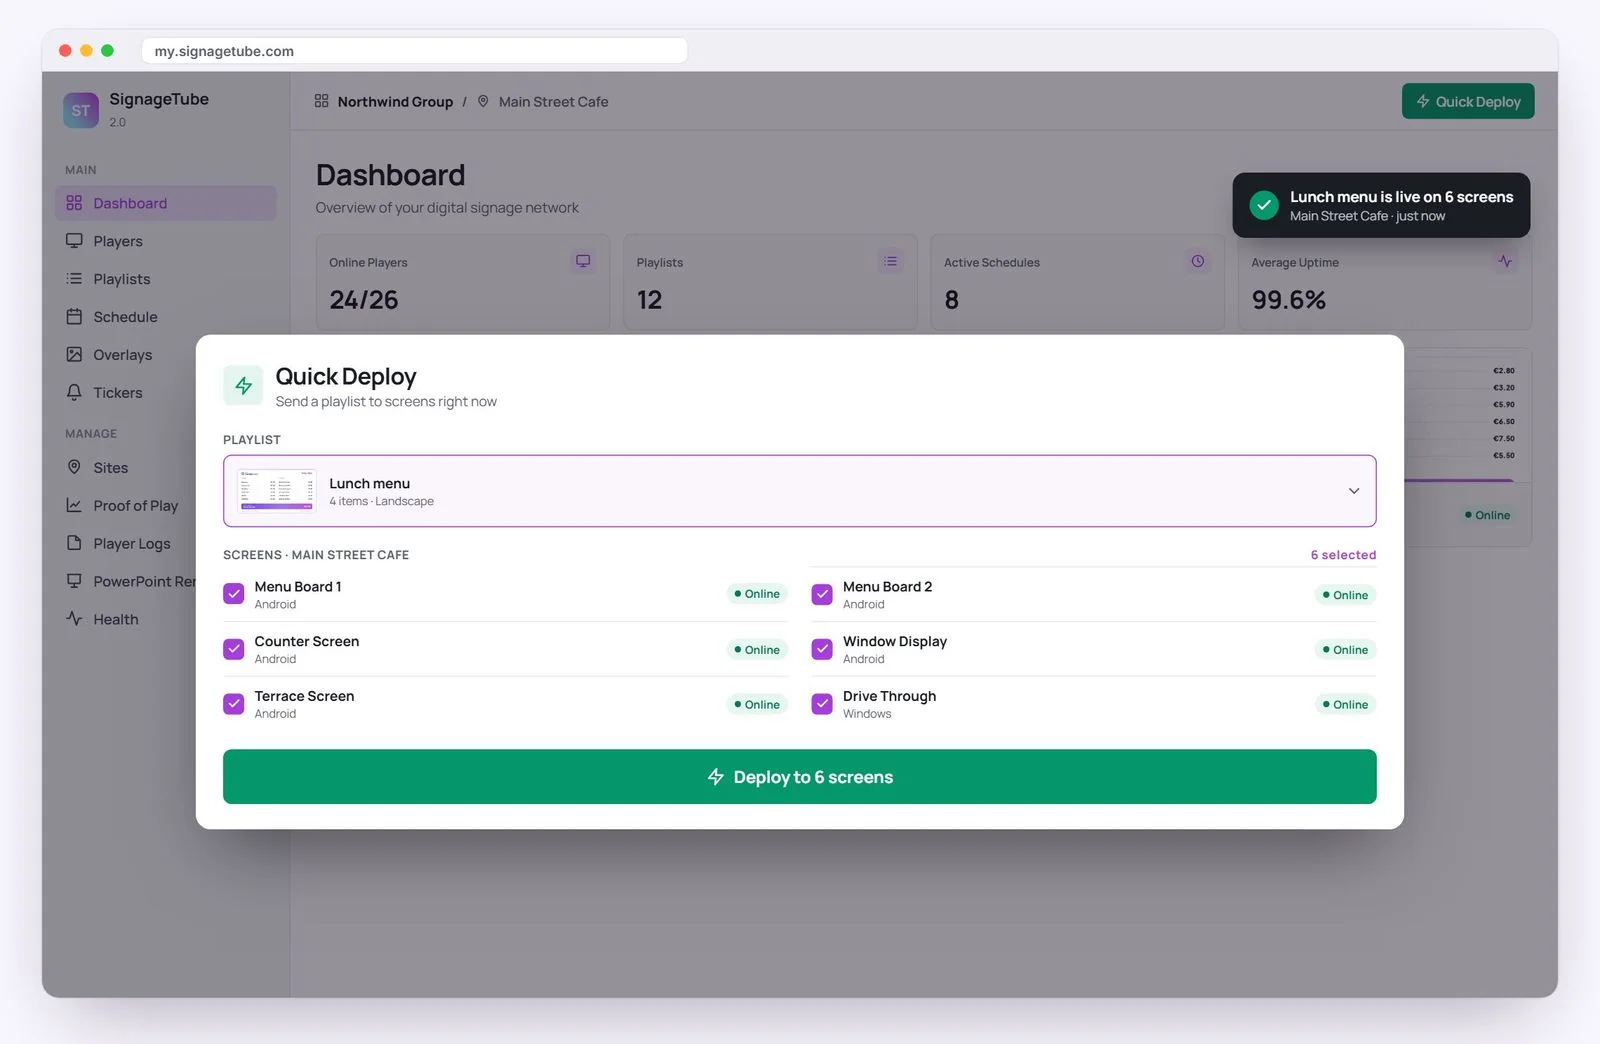Click the lightning bolt icon in Quick Deploy dialog header
Screen dimensions: 1600x1044
[x=243, y=385]
